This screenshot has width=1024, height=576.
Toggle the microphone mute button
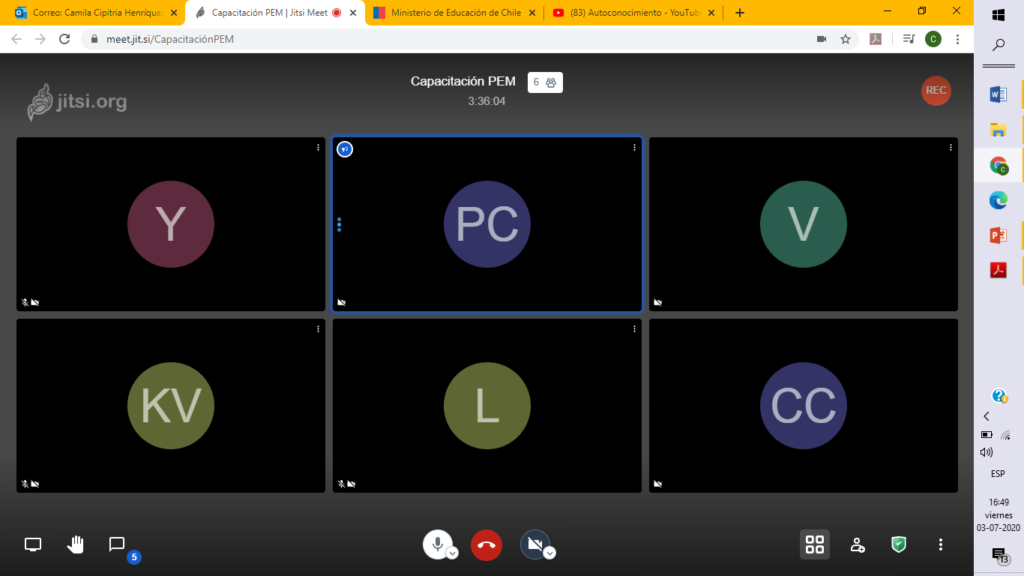436,543
